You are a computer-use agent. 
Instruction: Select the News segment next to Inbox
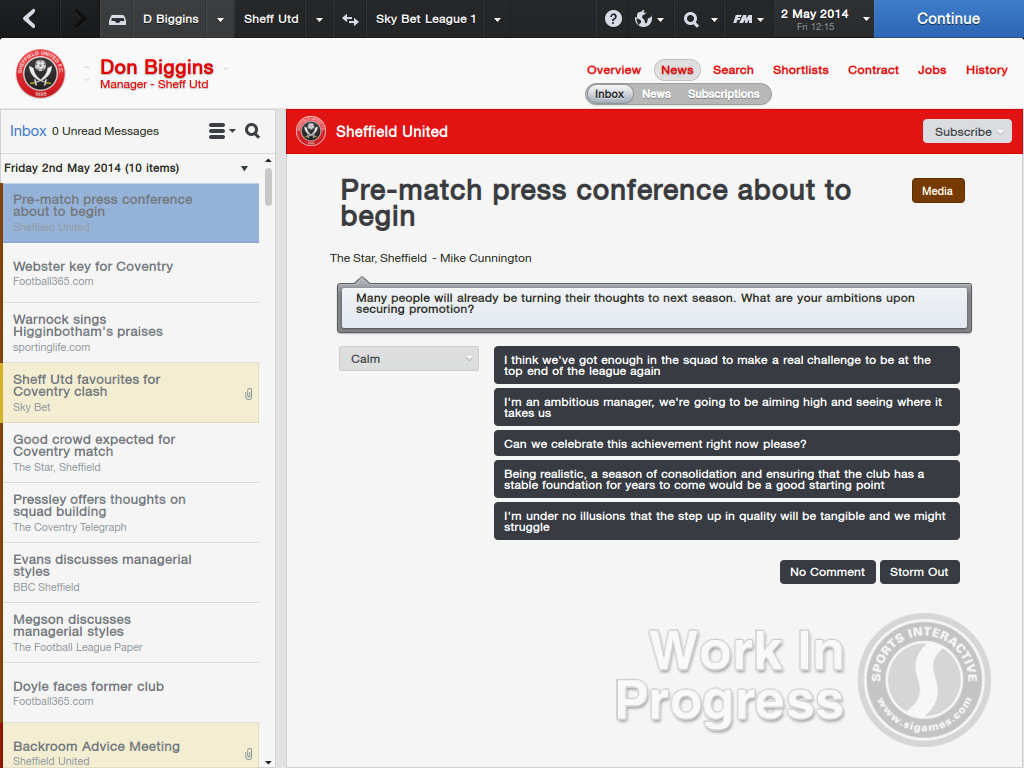point(656,94)
